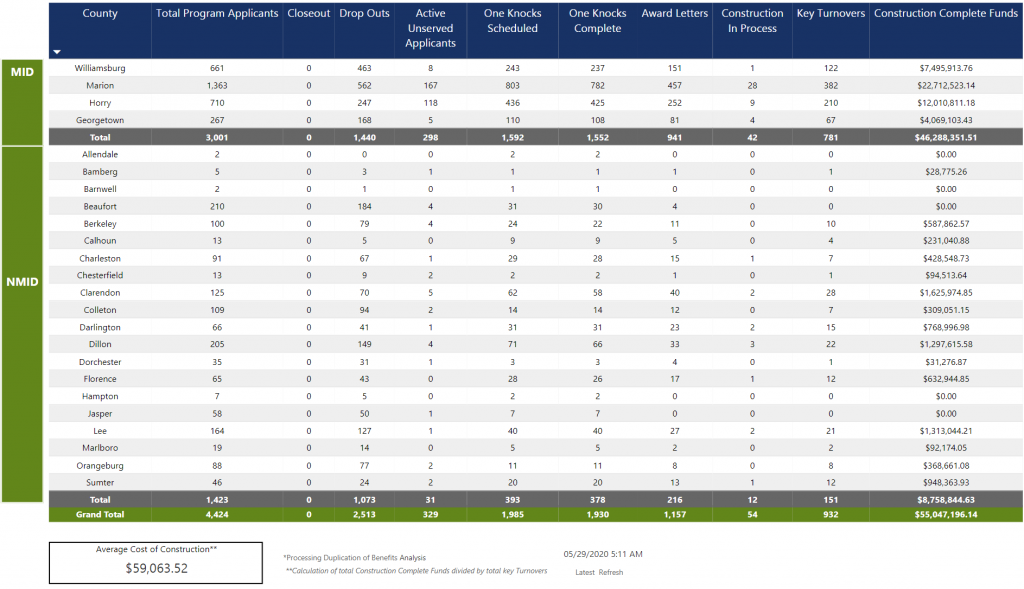Click the Latest Refresh label
This screenshot has height=589, width=1024.
[x=599, y=572]
